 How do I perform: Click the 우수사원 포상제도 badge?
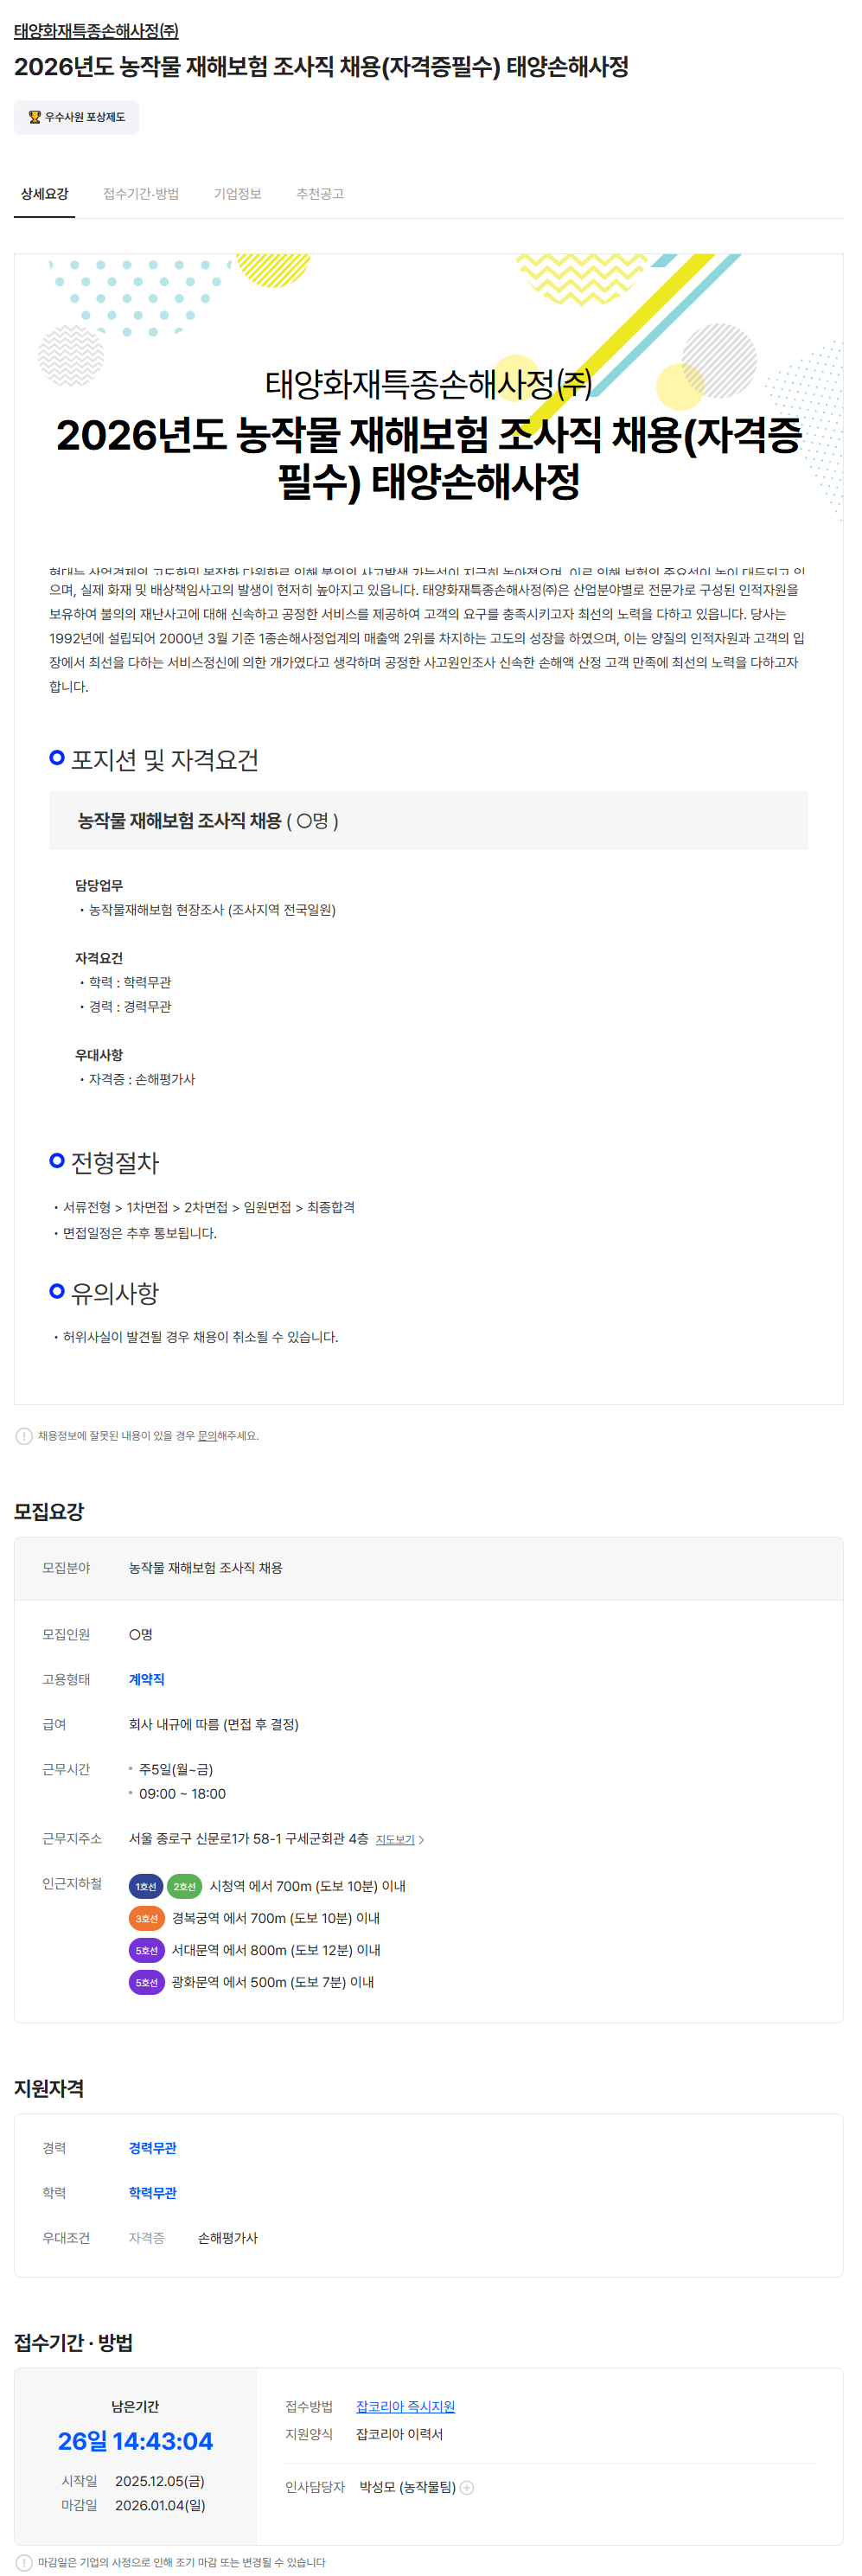77,117
